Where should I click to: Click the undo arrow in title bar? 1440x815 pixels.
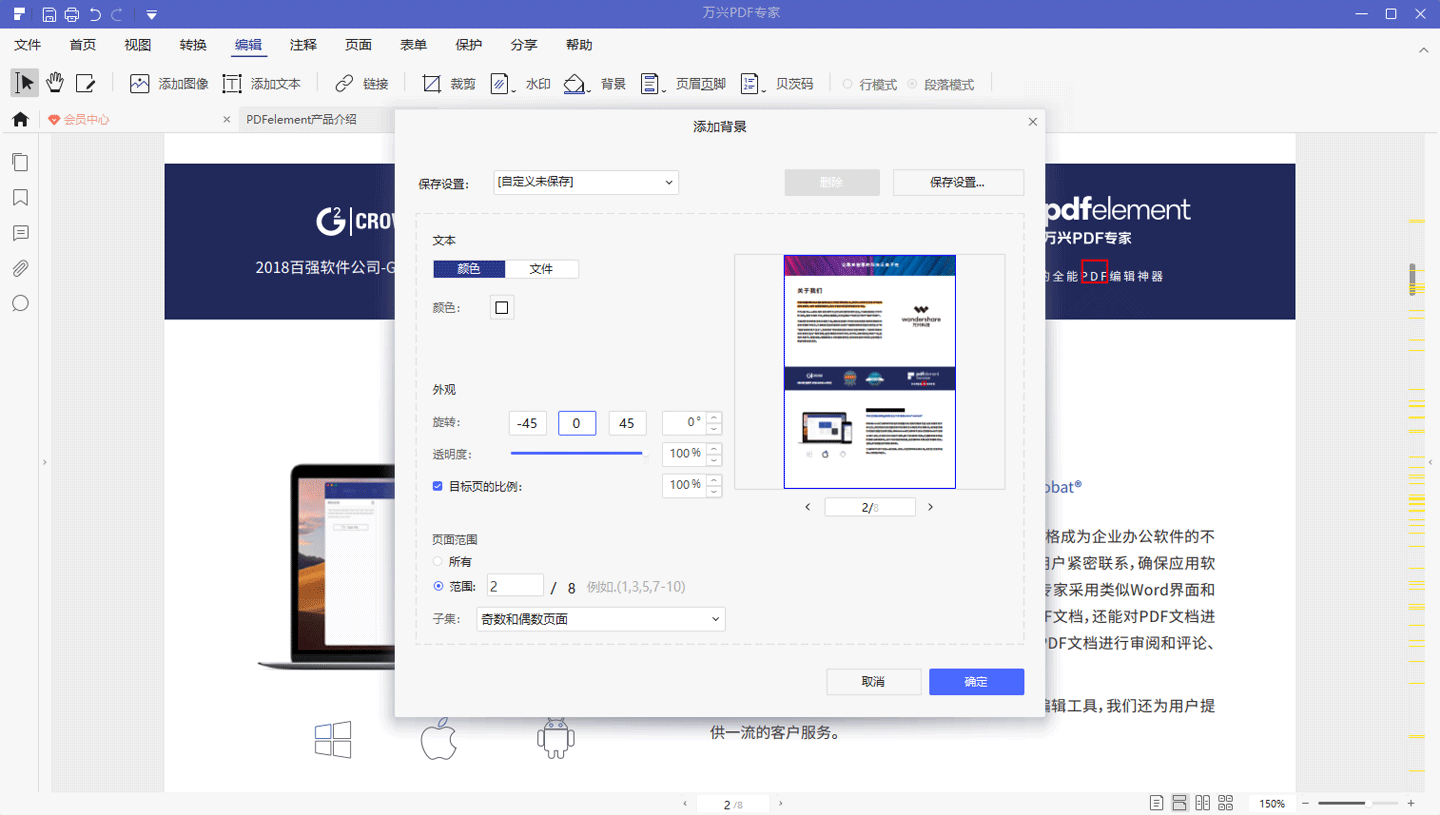point(95,14)
